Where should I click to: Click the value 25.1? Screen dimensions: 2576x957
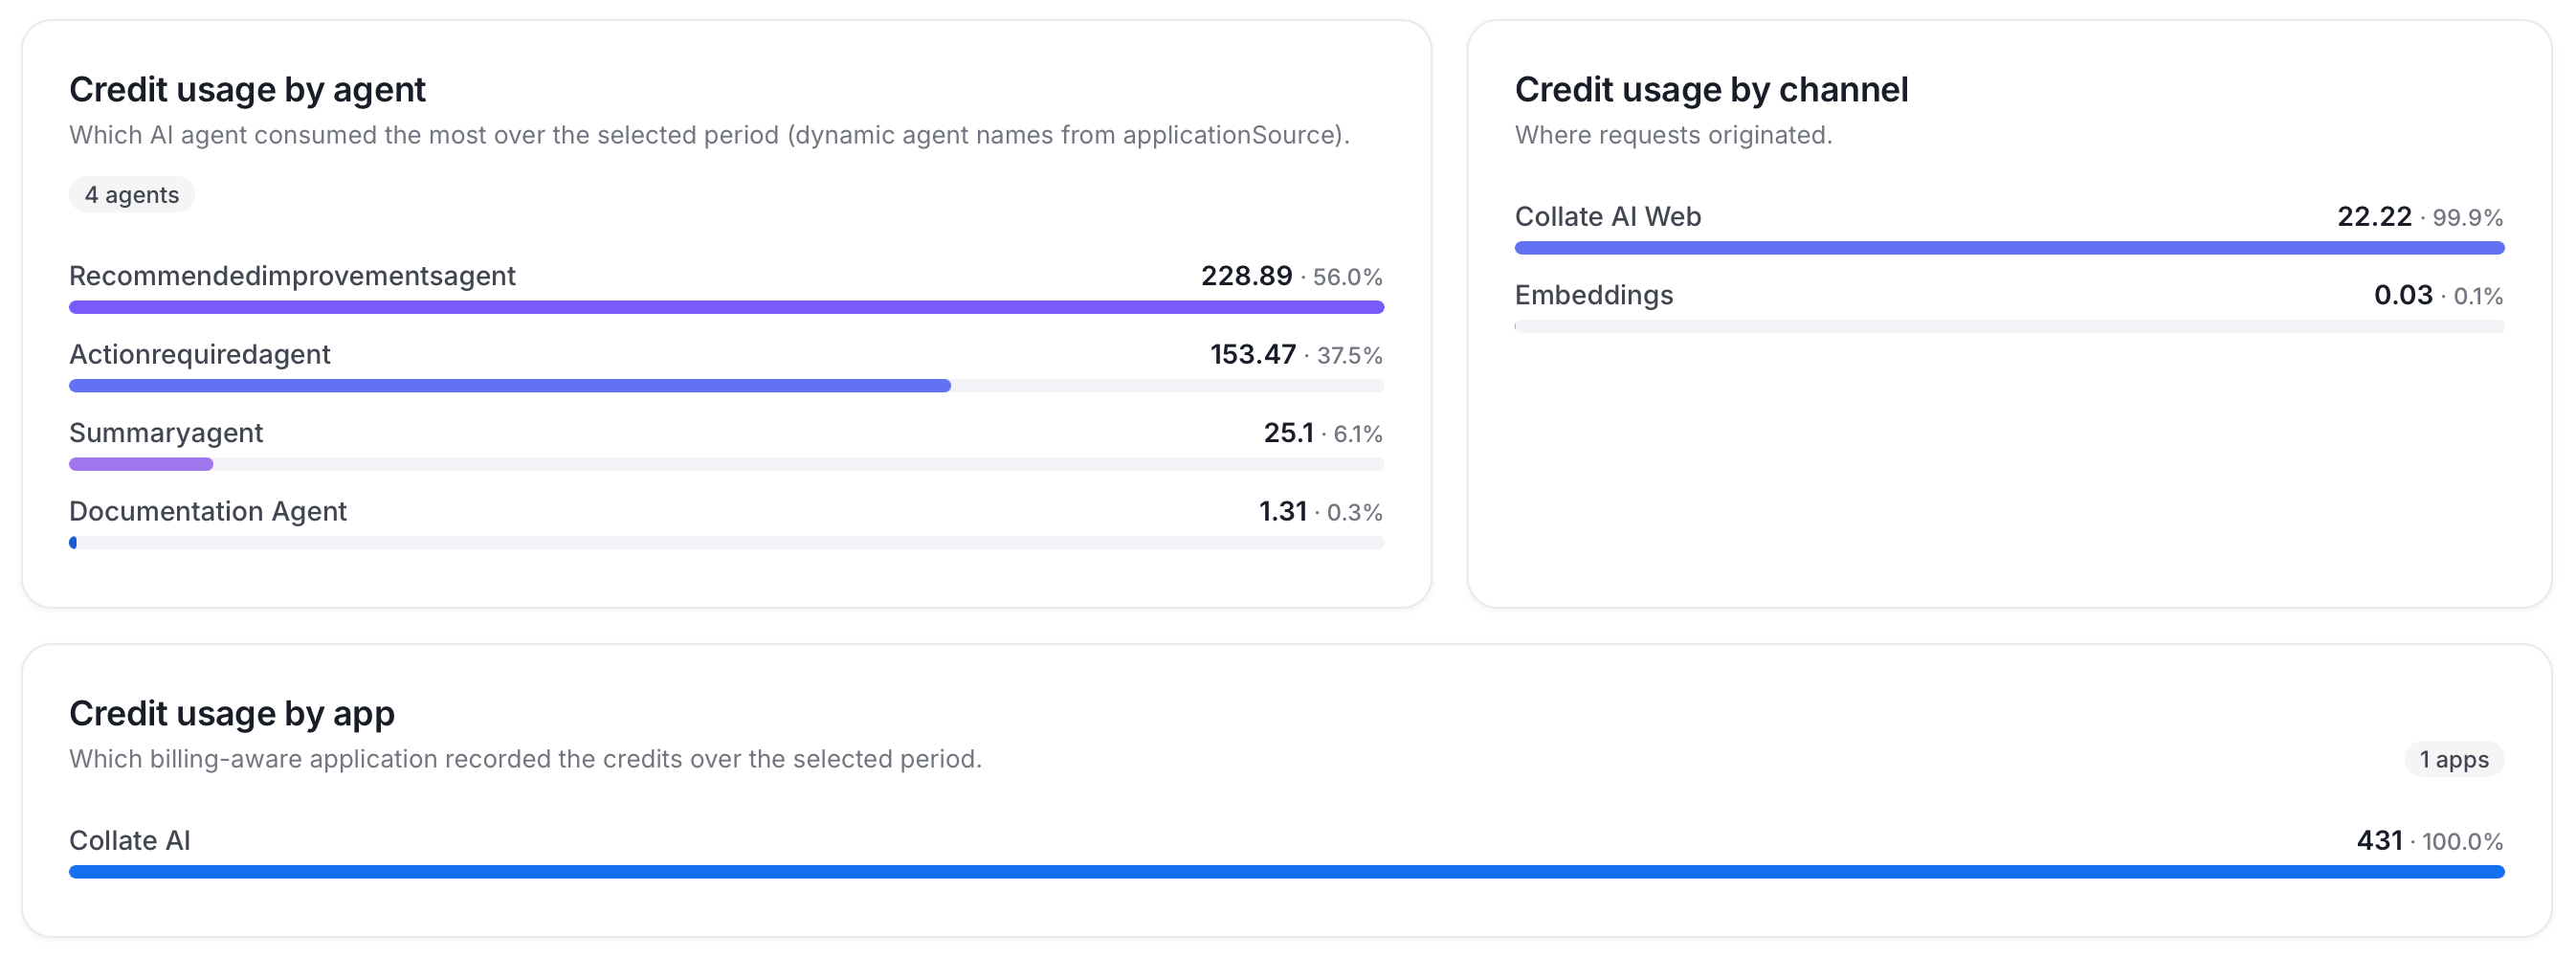pyautogui.click(x=1289, y=433)
